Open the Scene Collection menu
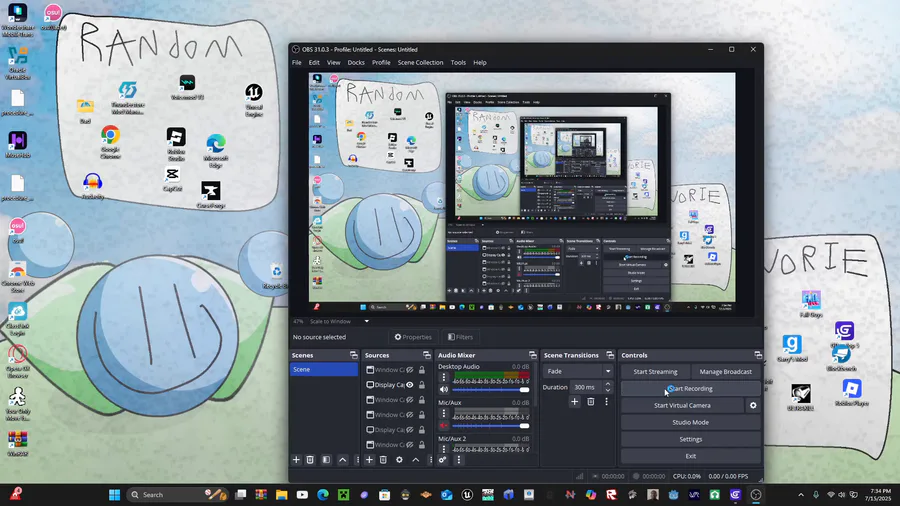Image resolution: width=900 pixels, height=506 pixels. click(420, 63)
